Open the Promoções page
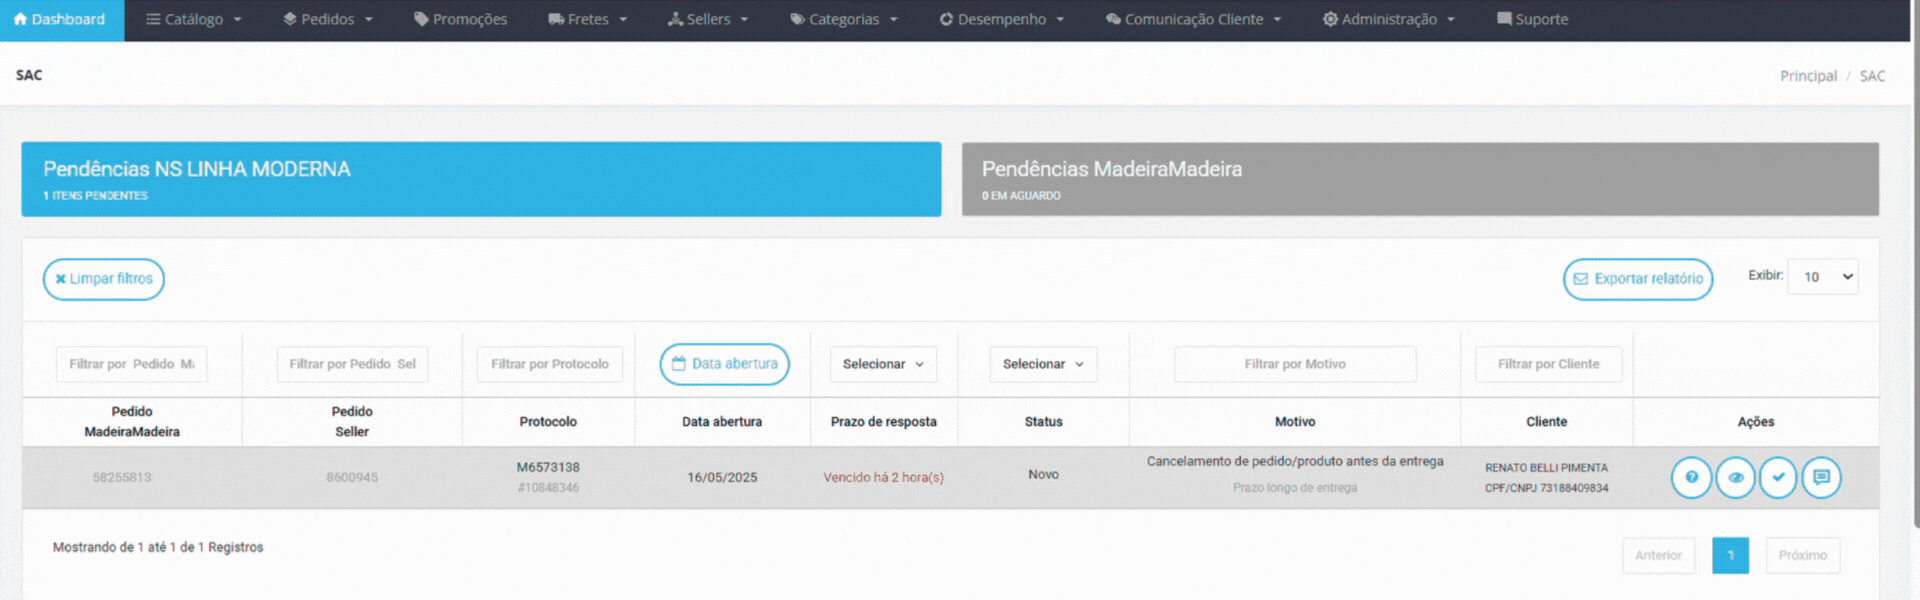 pos(461,20)
